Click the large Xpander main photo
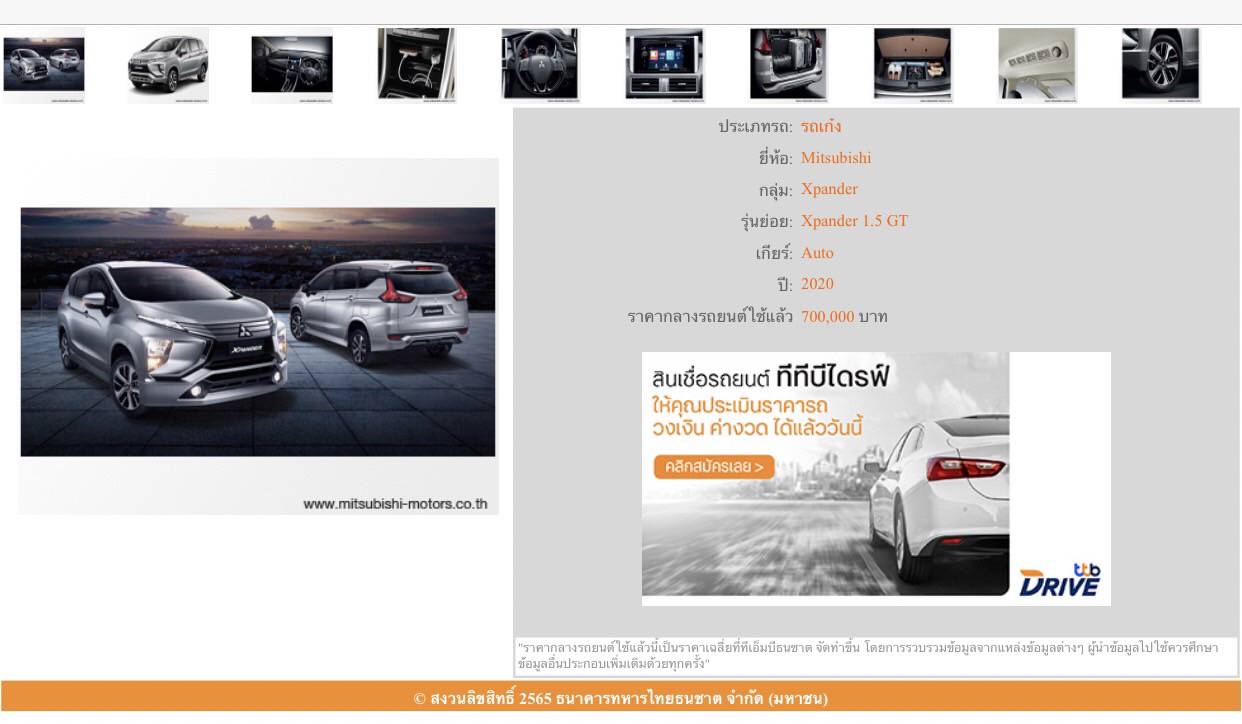Viewport: 1242px width, 724px height. (x=258, y=336)
